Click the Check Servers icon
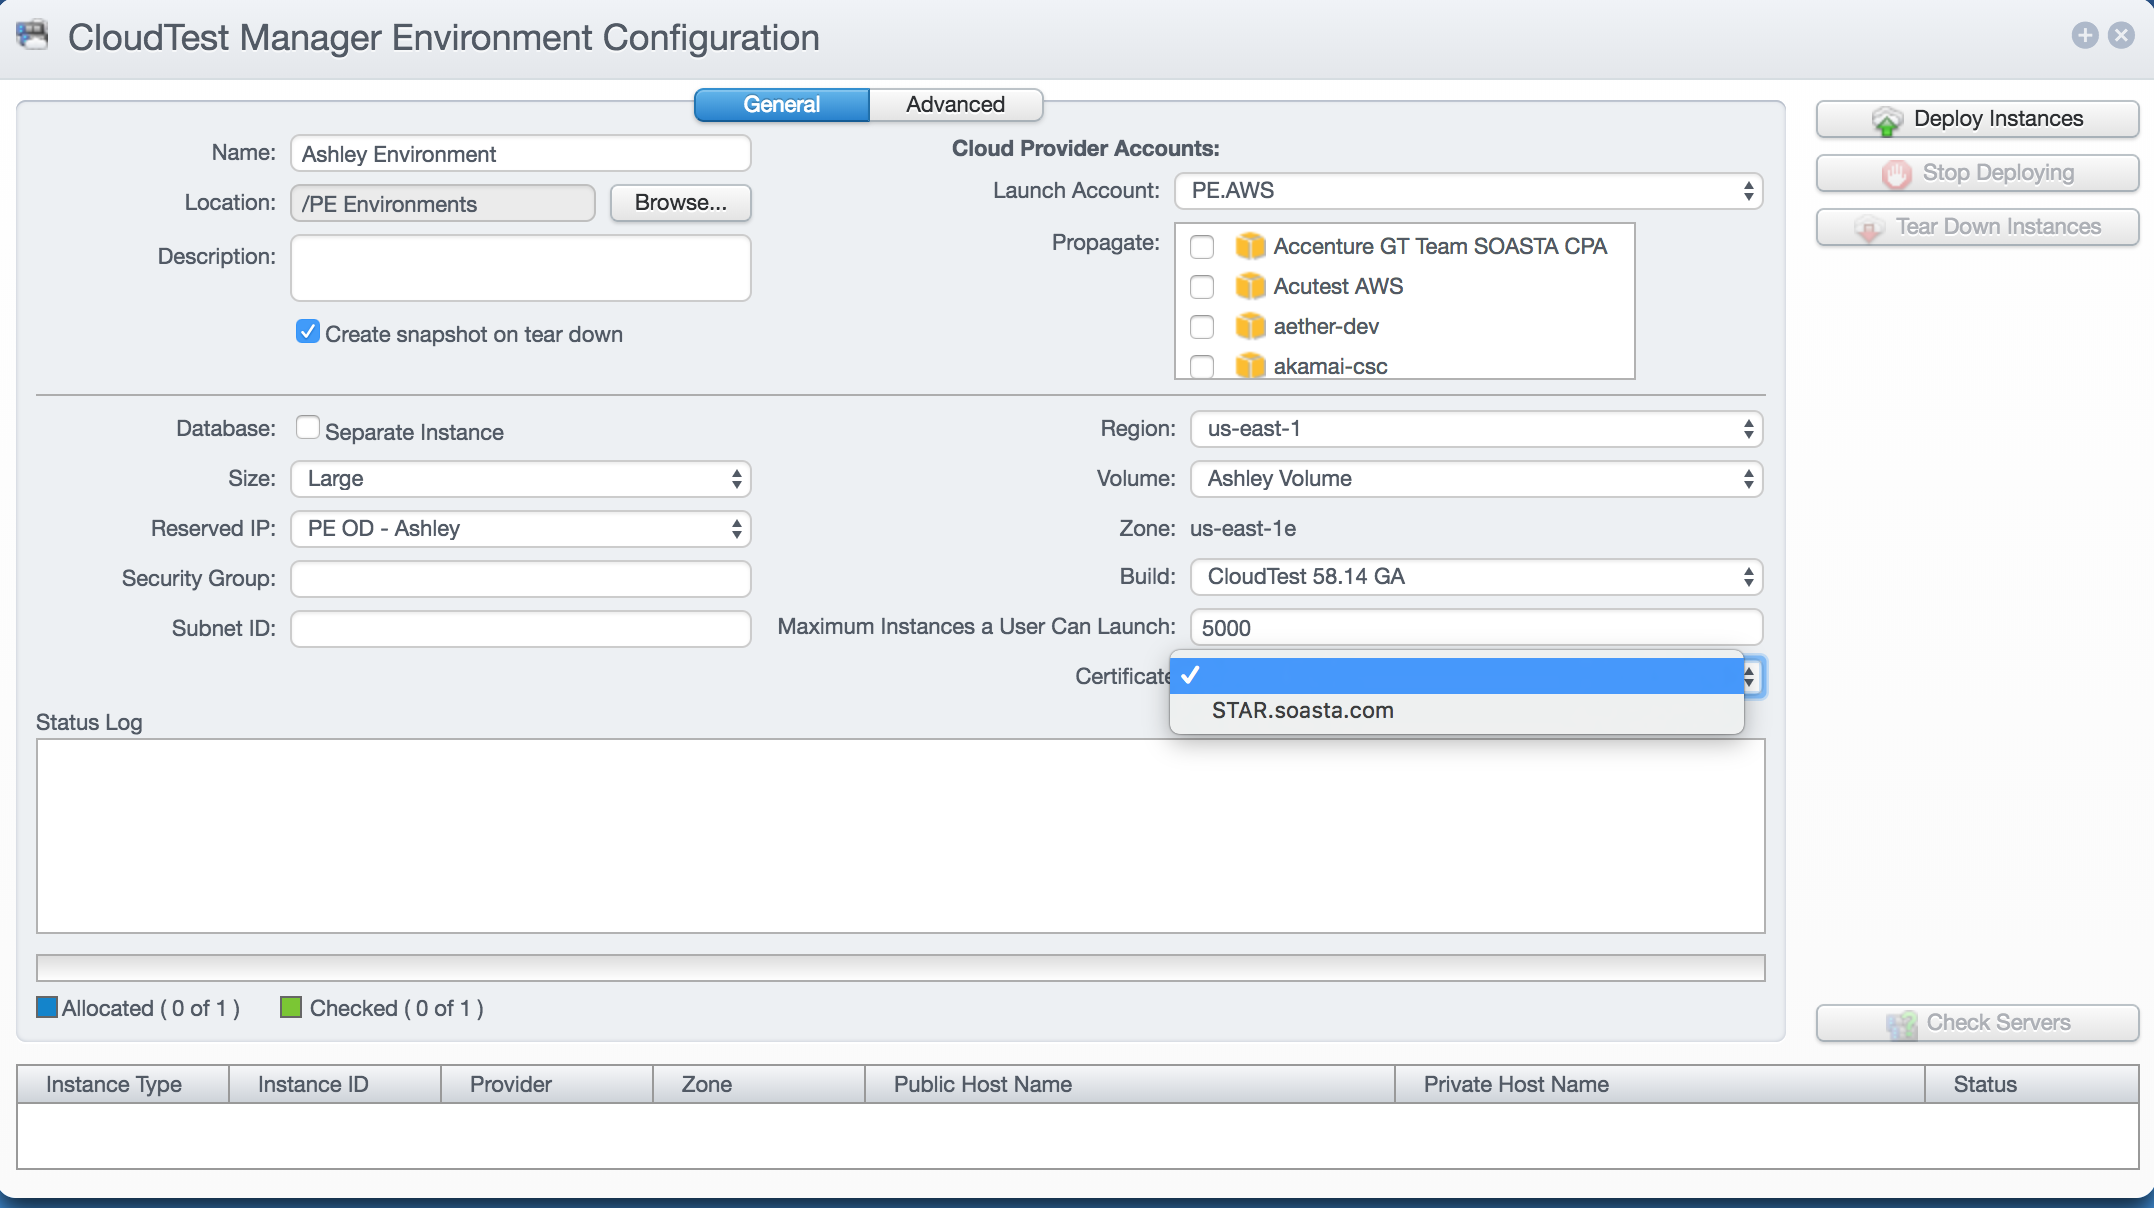This screenshot has width=2154, height=1208. click(1901, 1024)
